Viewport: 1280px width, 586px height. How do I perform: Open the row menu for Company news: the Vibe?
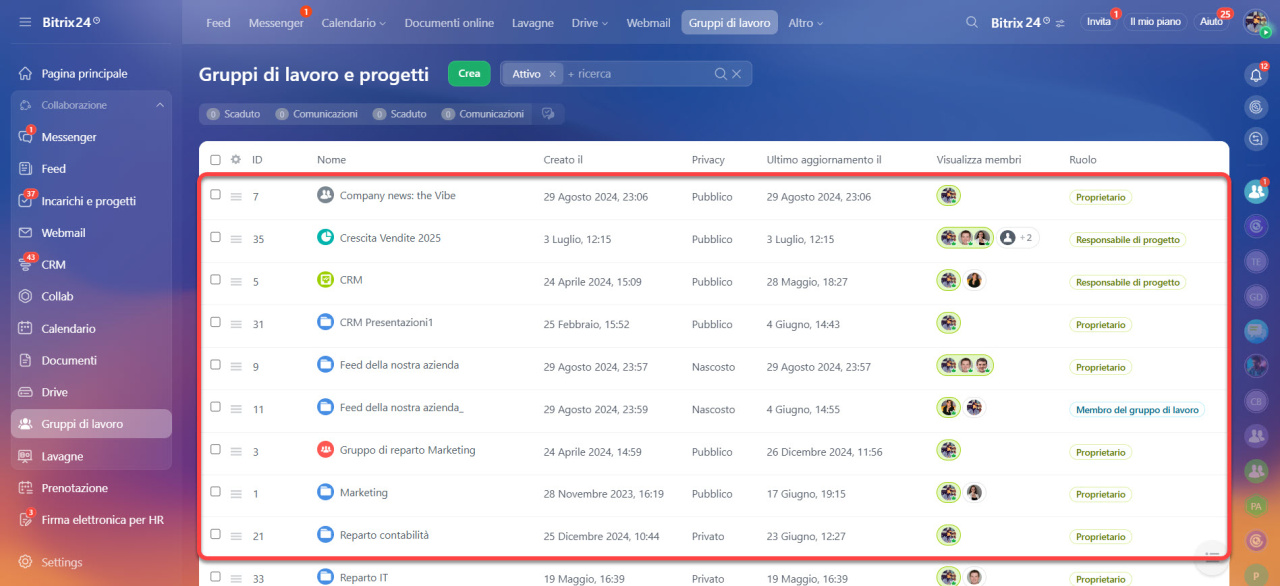pyautogui.click(x=236, y=197)
